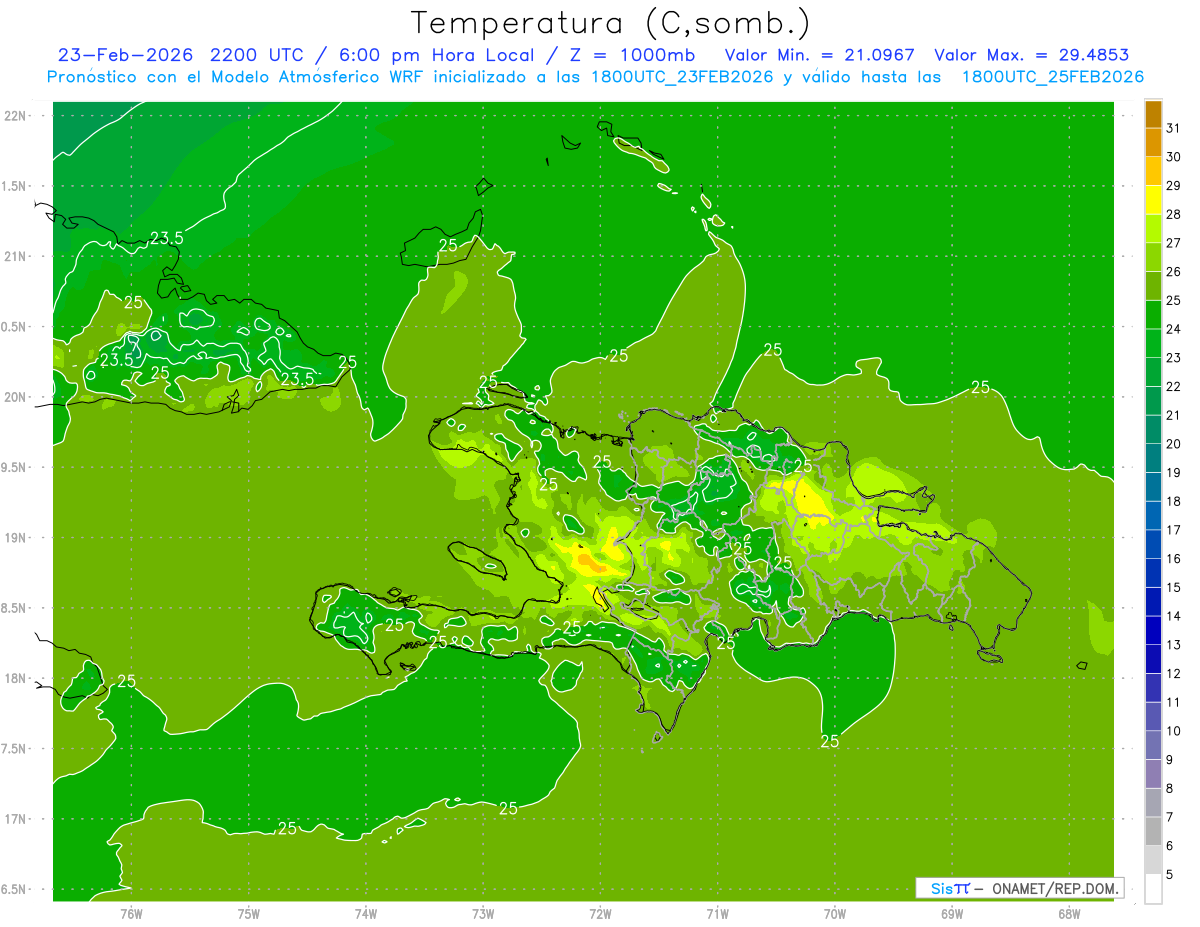Screen dimensions: 1200x927
Task: Click the "74W" longitude axis label
Action: 366,914
